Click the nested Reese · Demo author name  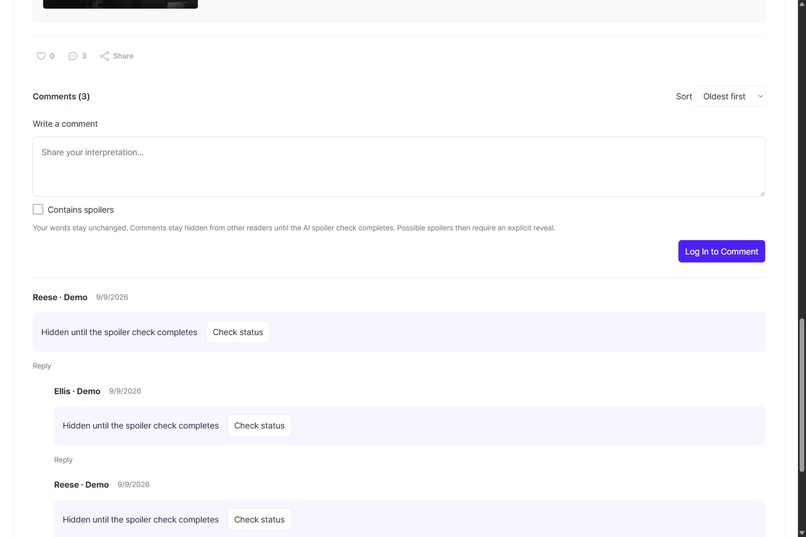coord(81,485)
